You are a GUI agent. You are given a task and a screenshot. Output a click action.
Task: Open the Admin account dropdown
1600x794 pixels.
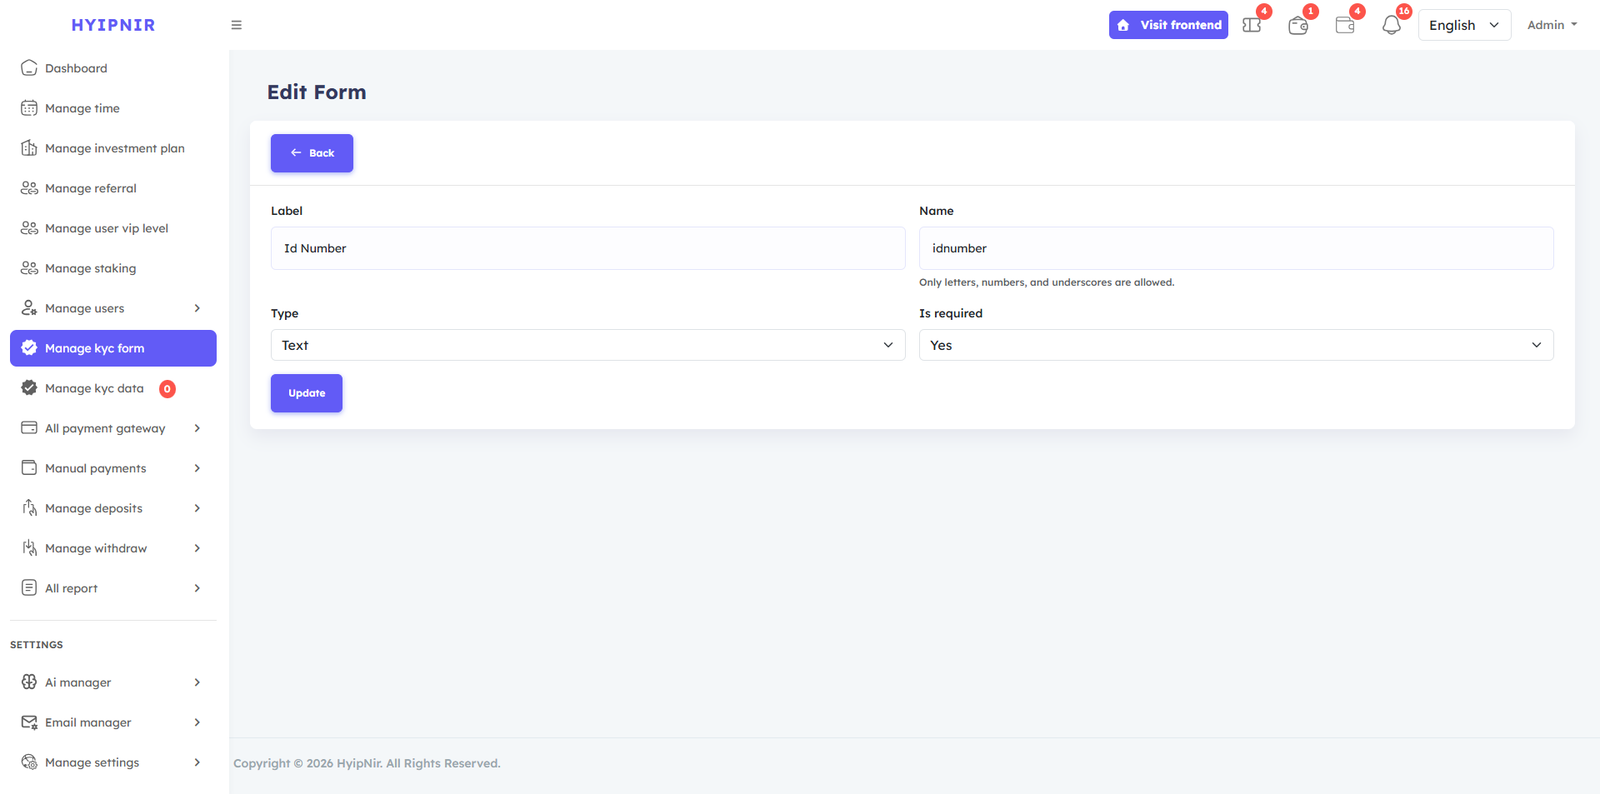pos(1552,25)
